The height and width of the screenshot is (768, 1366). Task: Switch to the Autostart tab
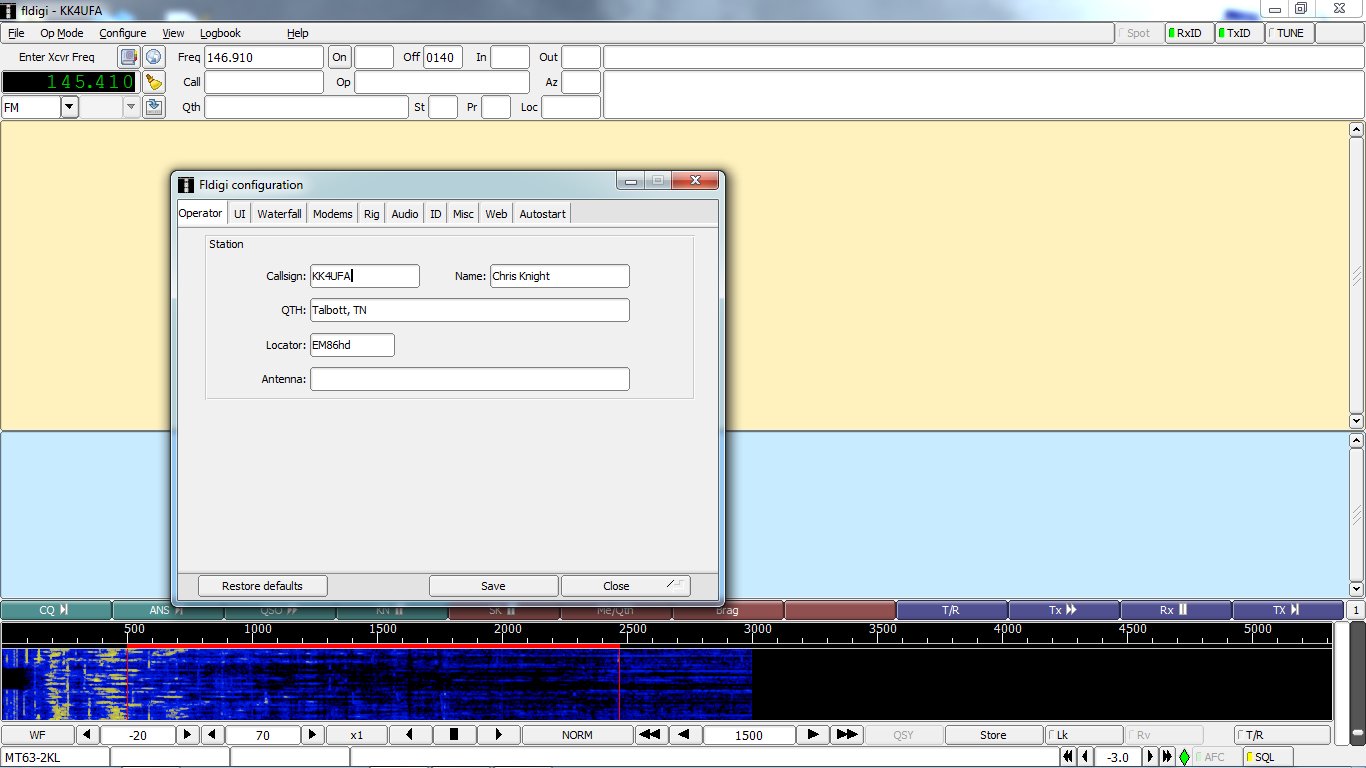click(x=542, y=214)
